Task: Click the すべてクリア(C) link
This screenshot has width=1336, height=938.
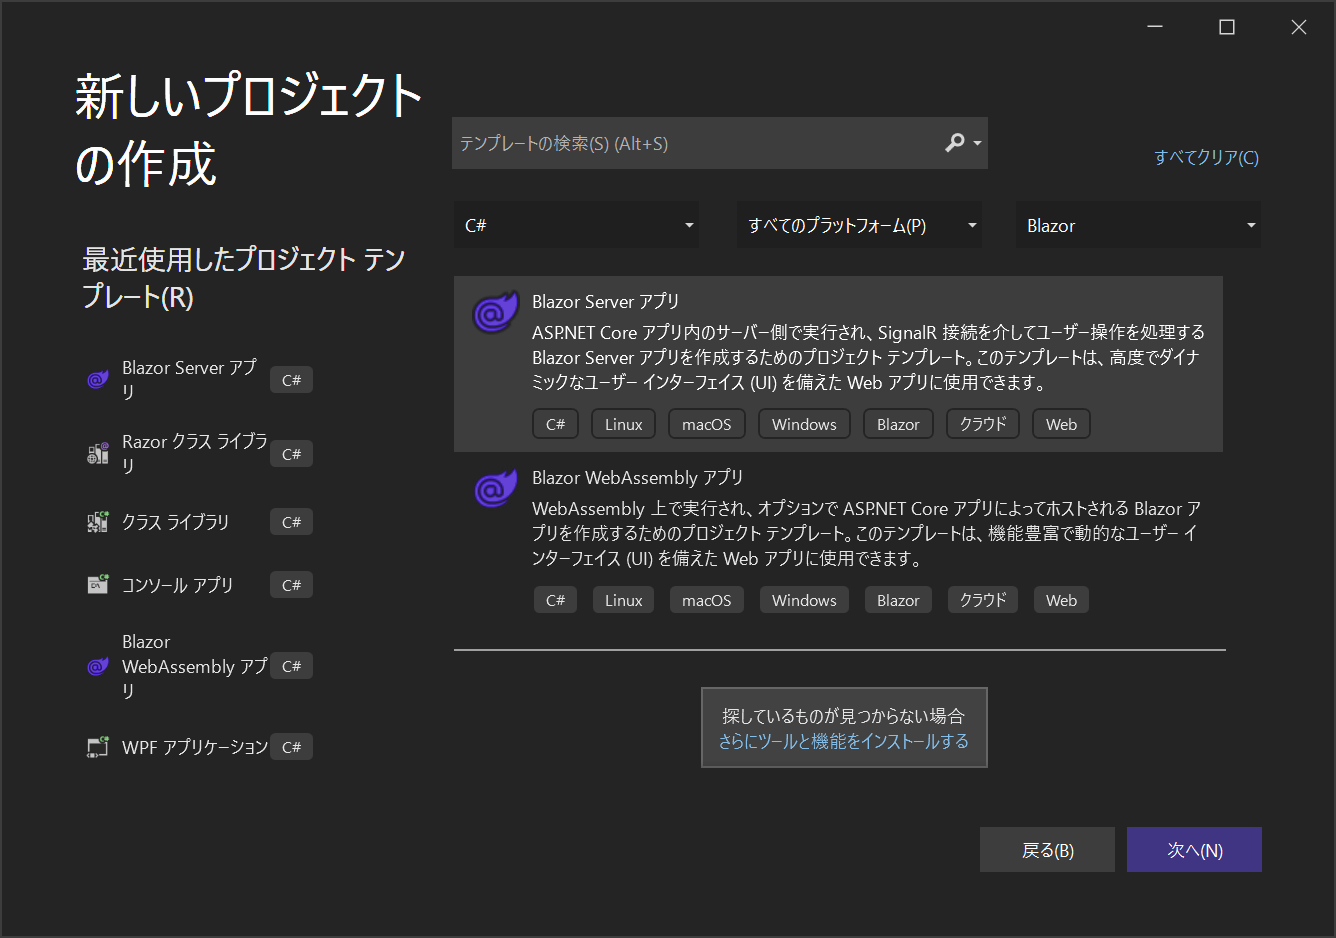Action: [x=1206, y=157]
